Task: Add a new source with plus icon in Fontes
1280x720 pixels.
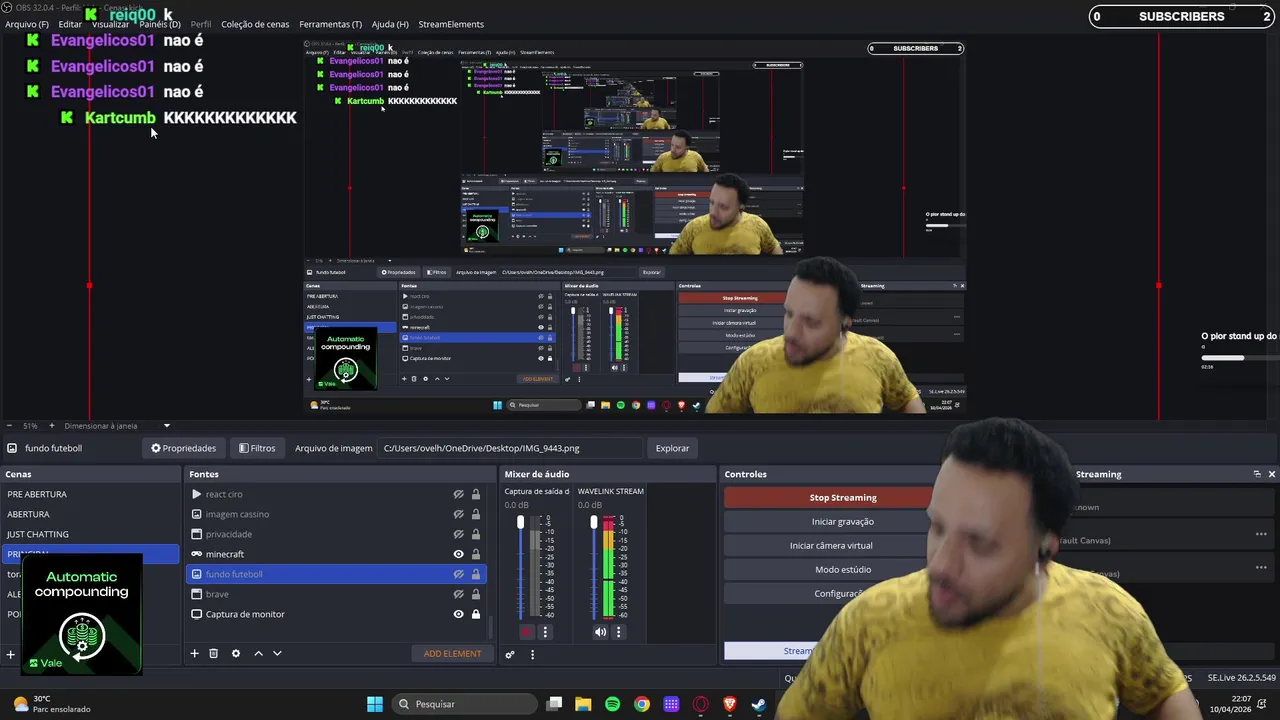Action: pos(194,654)
